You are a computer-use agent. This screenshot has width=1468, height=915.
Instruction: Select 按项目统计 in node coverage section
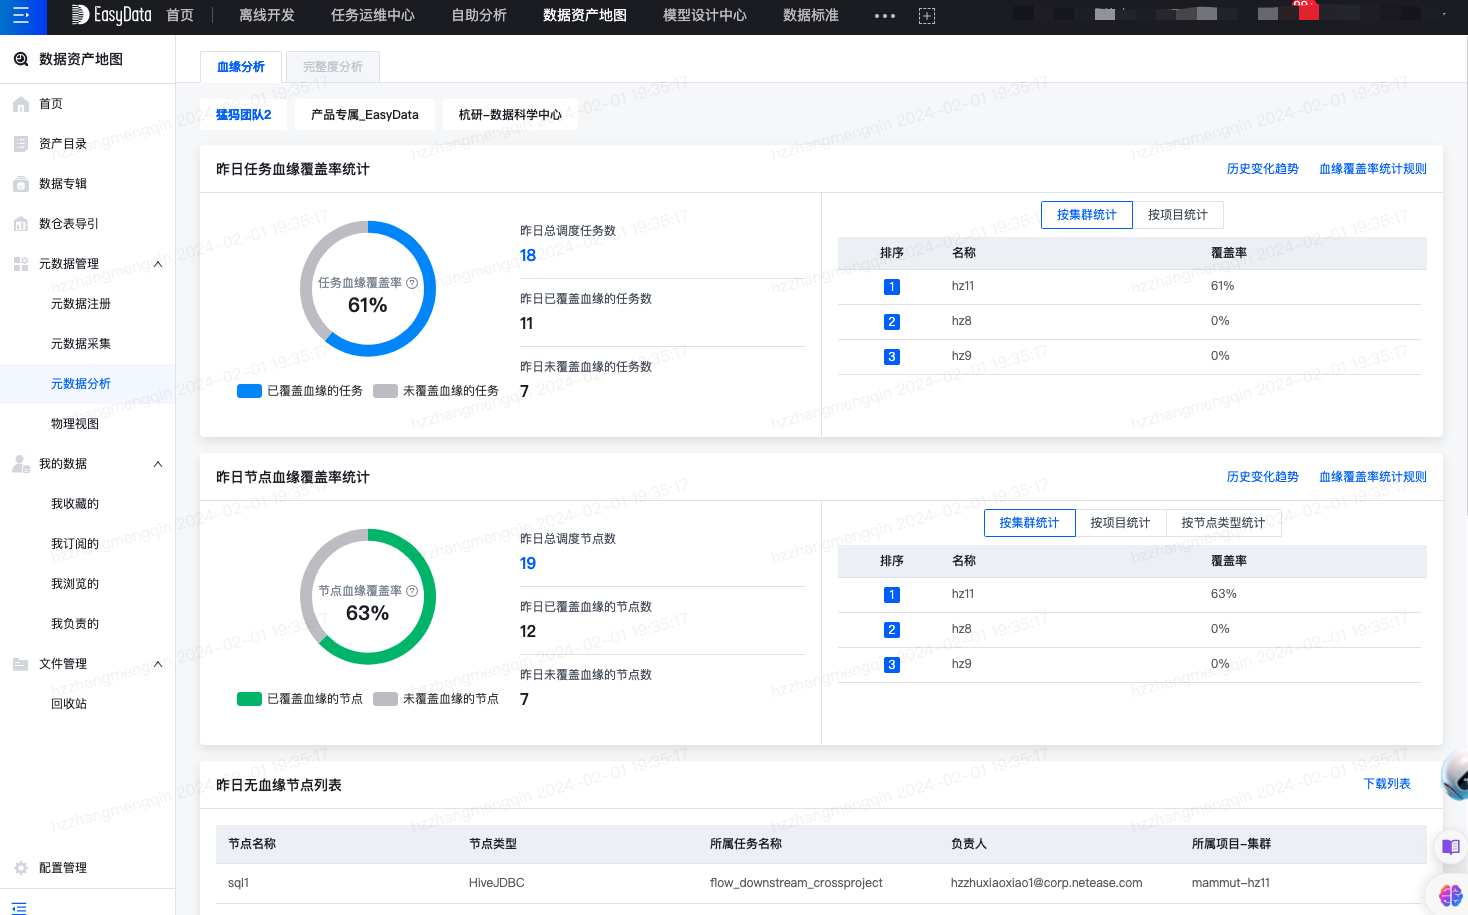click(1120, 523)
